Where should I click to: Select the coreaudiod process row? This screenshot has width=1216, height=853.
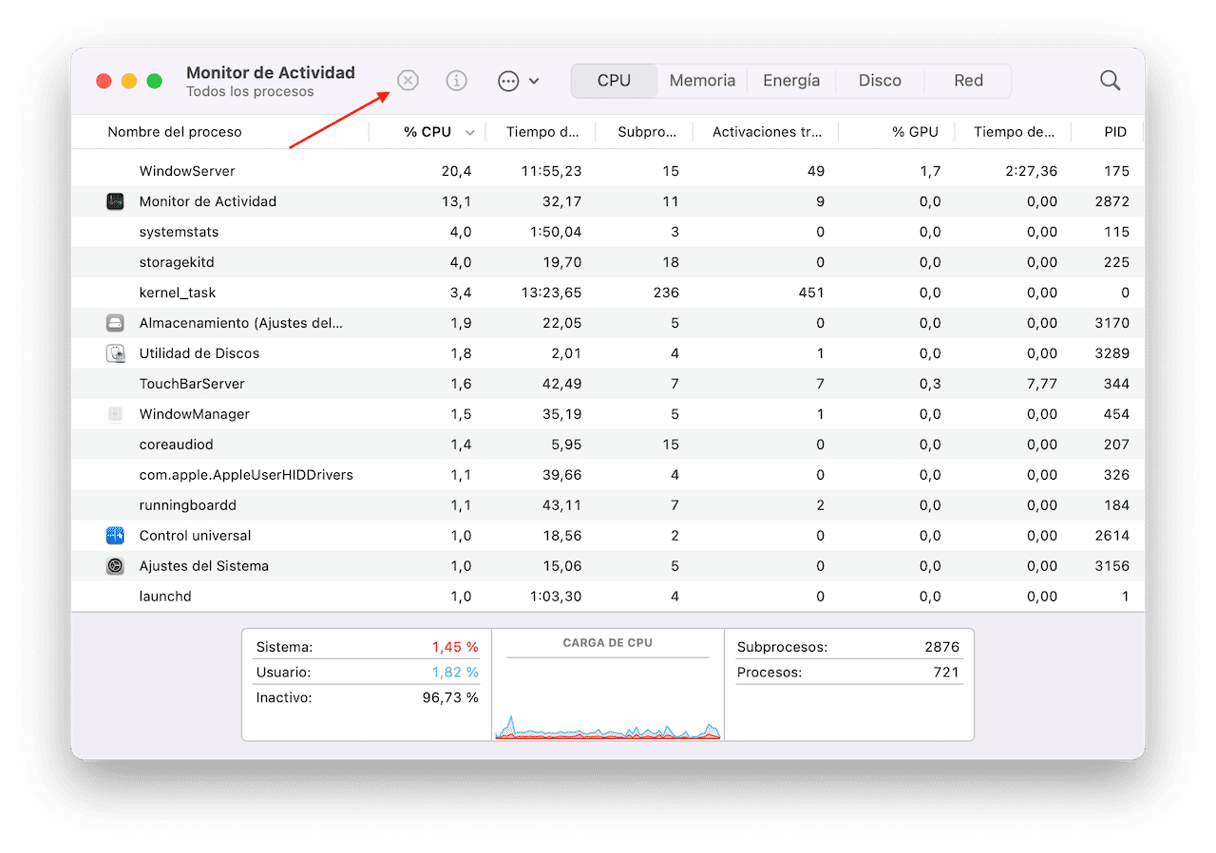click(608, 444)
